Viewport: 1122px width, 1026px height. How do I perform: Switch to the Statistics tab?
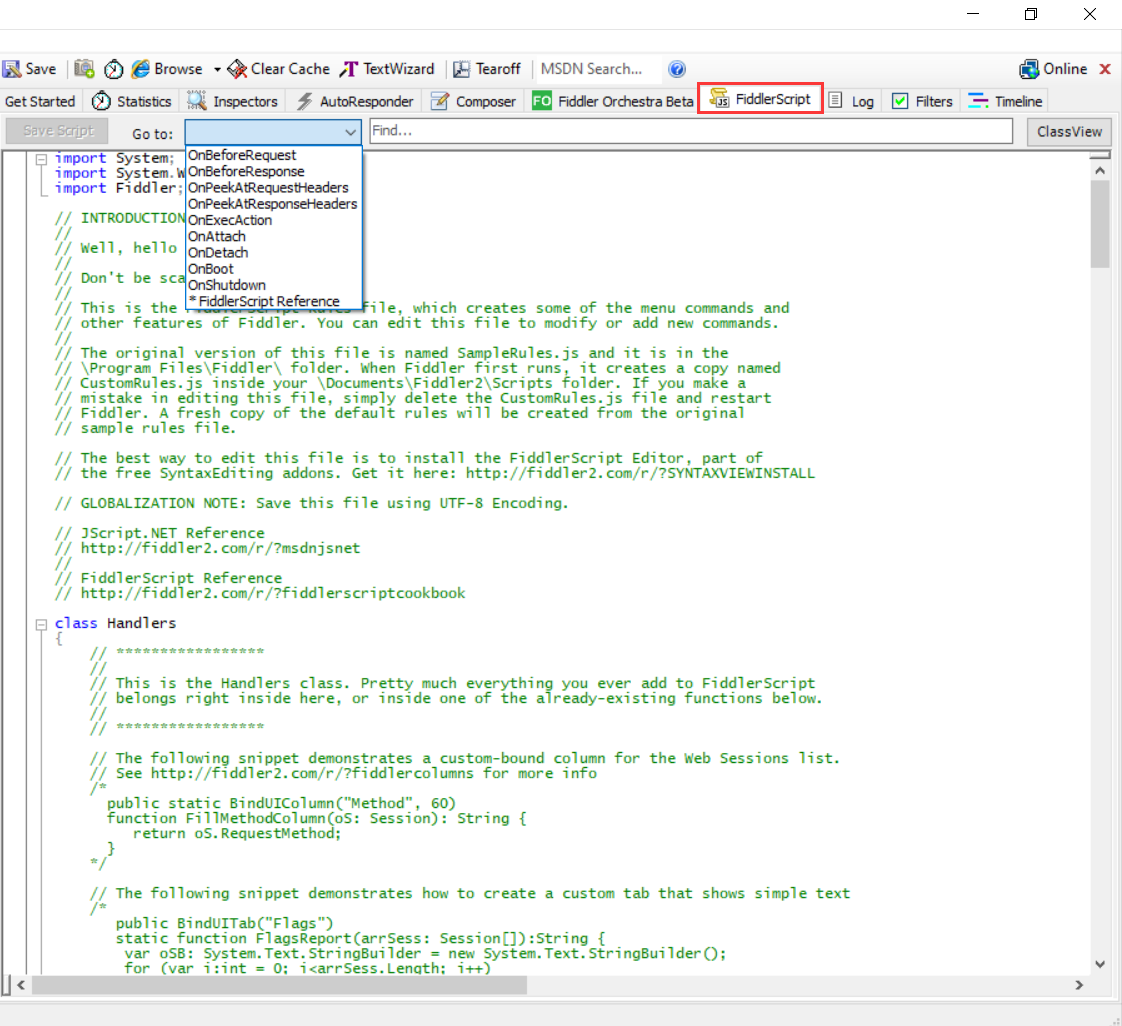(132, 102)
